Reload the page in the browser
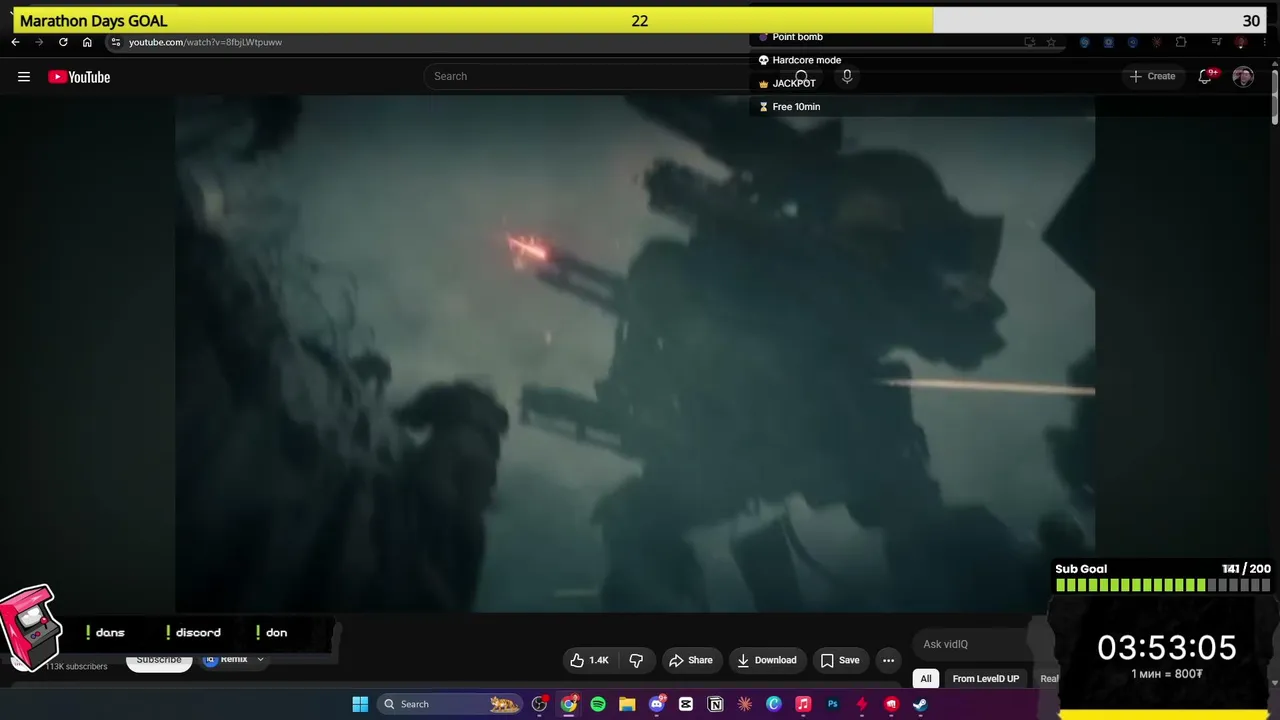The height and width of the screenshot is (720, 1280). pos(63,42)
